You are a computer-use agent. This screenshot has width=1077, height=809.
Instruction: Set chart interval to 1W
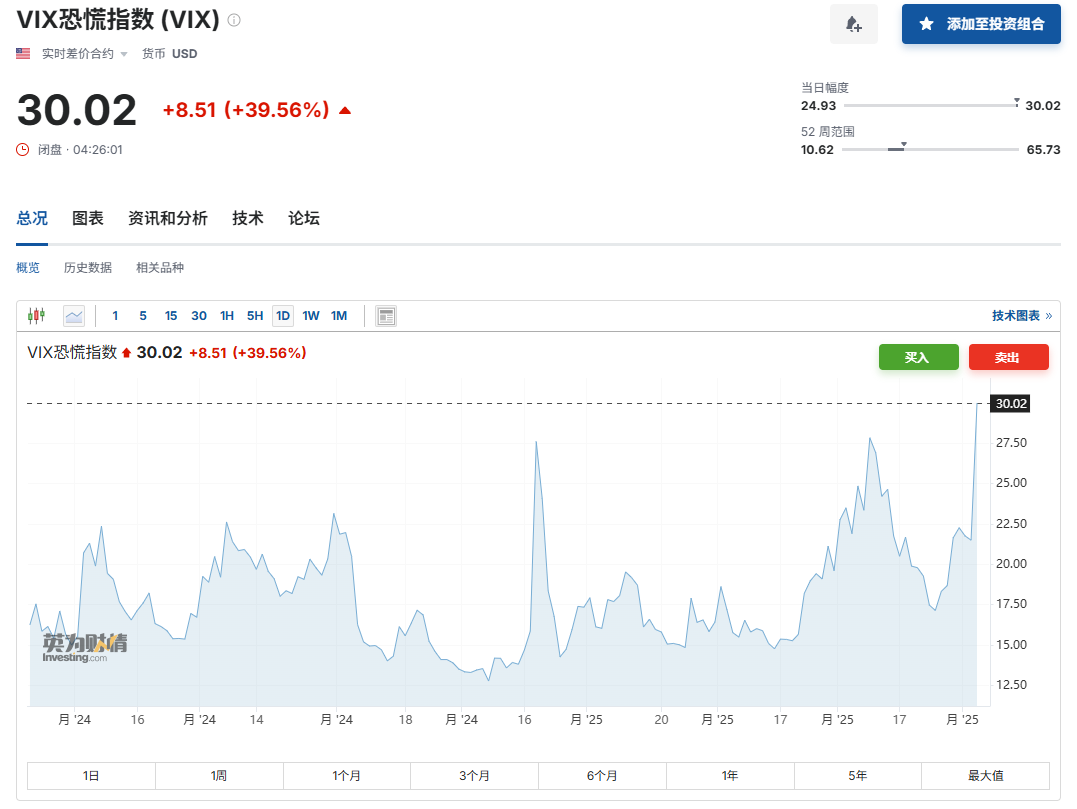click(x=311, y=316)
